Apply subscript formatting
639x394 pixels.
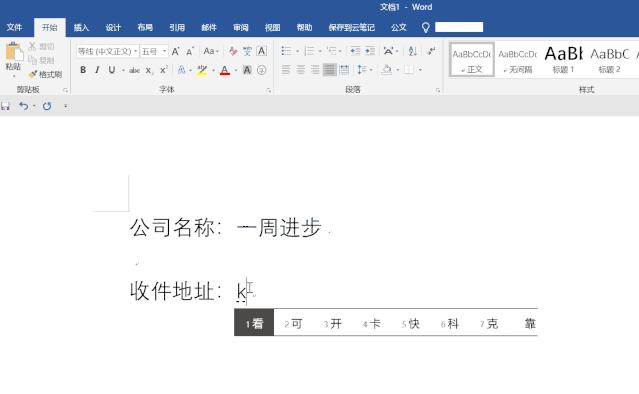tap(149, 70)
